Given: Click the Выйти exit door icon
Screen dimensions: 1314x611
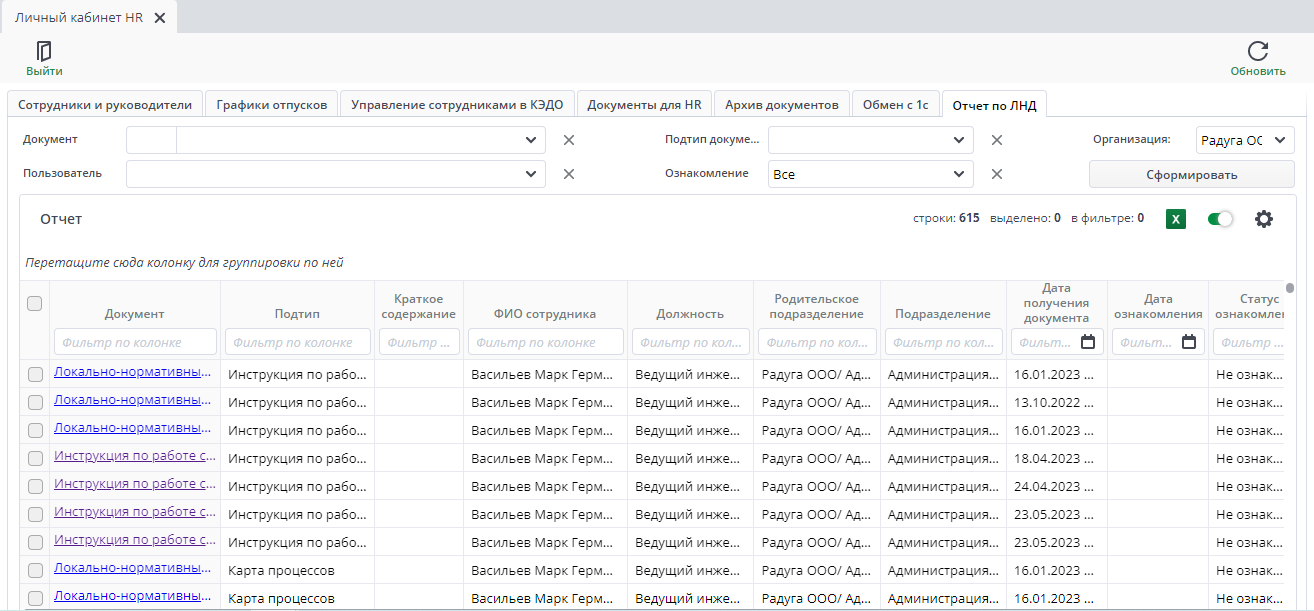Looking at the screenshot, I should tap(44, 52).
